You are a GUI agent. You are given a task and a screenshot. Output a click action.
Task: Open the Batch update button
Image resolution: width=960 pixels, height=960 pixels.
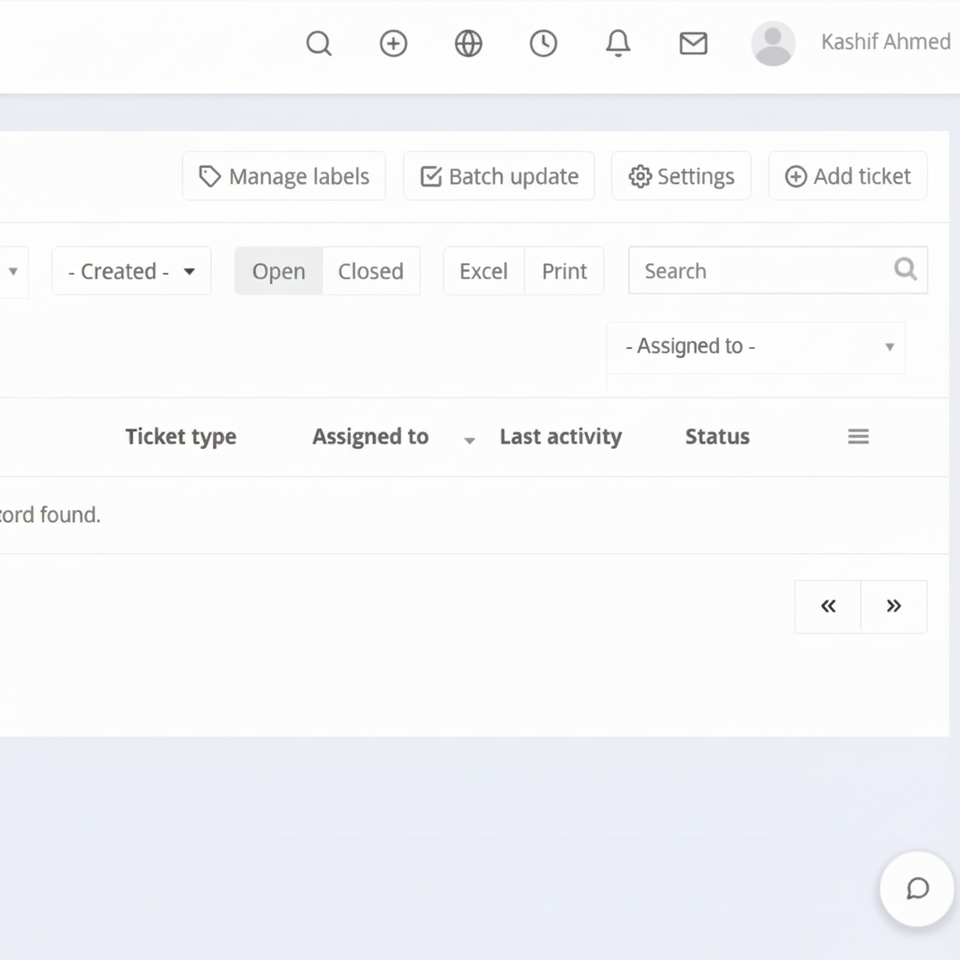[498, 177]
